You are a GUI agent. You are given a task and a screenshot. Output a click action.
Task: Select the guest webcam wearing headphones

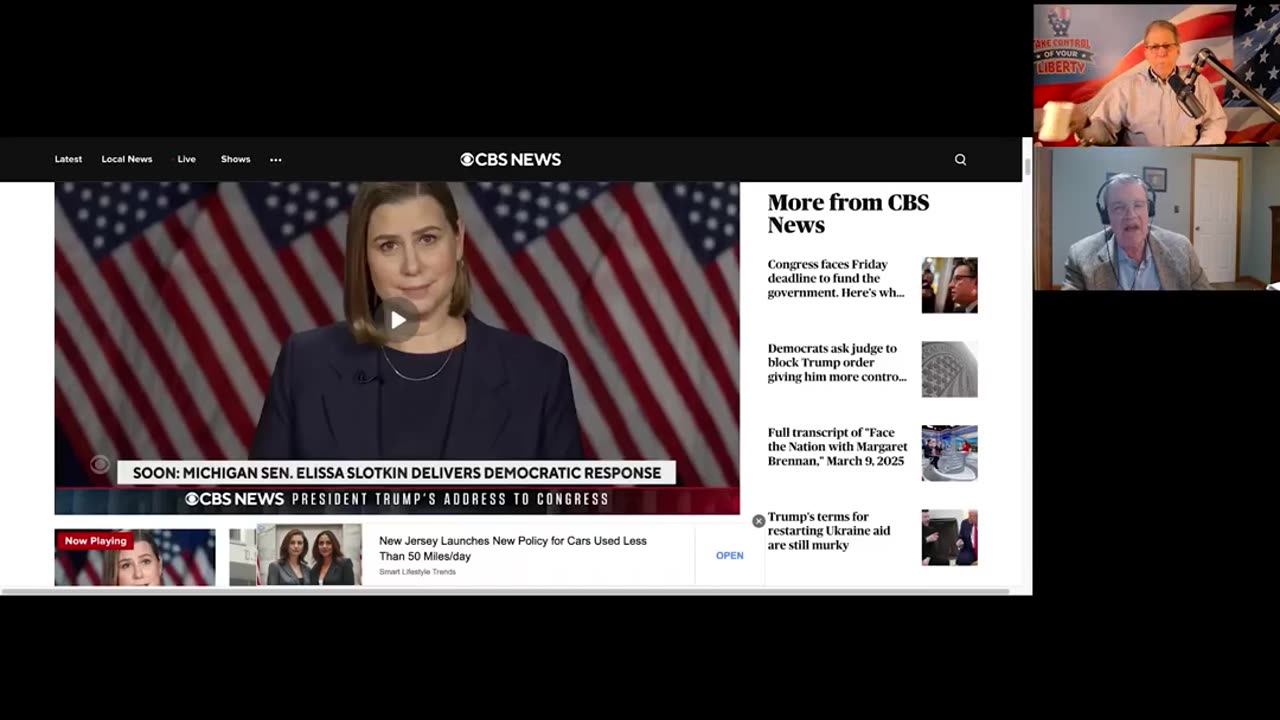(x=1156, y=218)
